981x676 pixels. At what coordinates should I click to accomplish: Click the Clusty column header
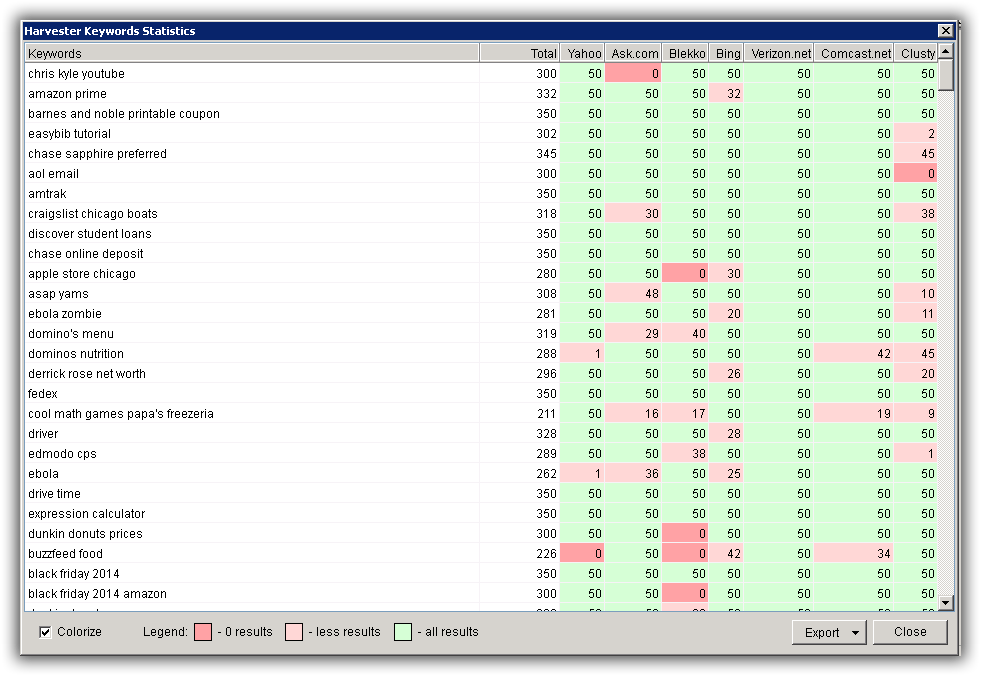click(x=916, y=53)
